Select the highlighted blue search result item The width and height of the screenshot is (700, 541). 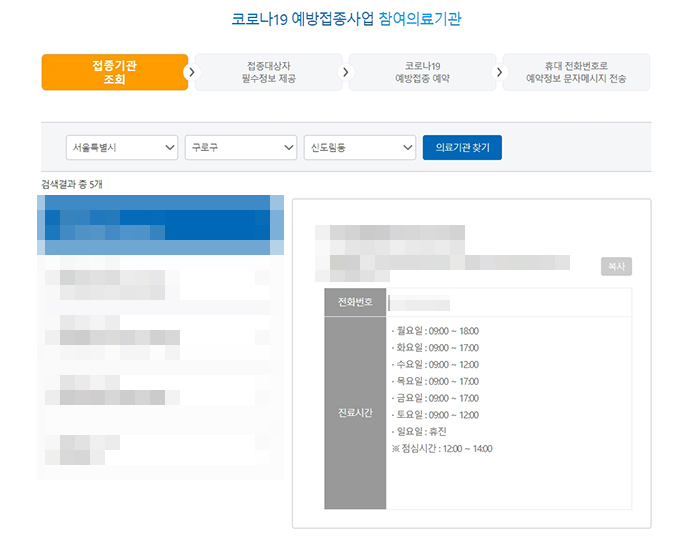(x=160, y=225)
